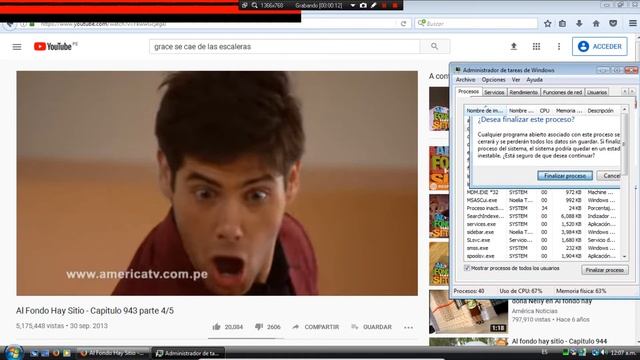Click Cancelar in the end-process dialog
The height and width of the screenshot is (360, 640).
coord(609,176)
